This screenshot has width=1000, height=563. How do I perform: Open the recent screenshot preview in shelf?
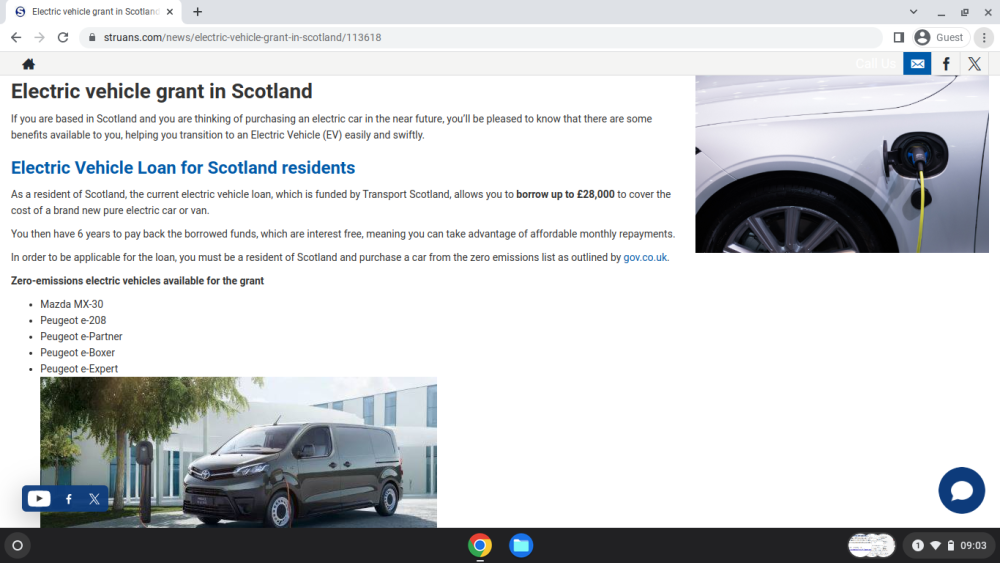point(871,545)
